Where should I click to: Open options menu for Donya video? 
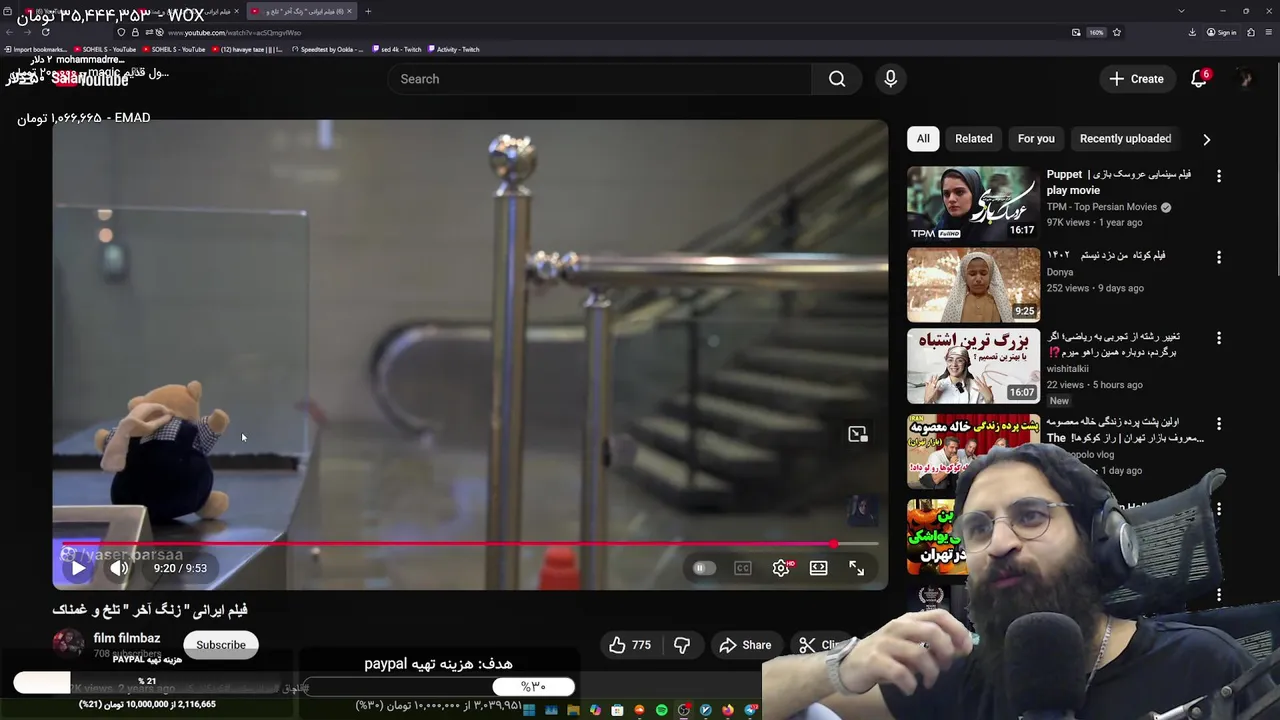[1218, 257]
